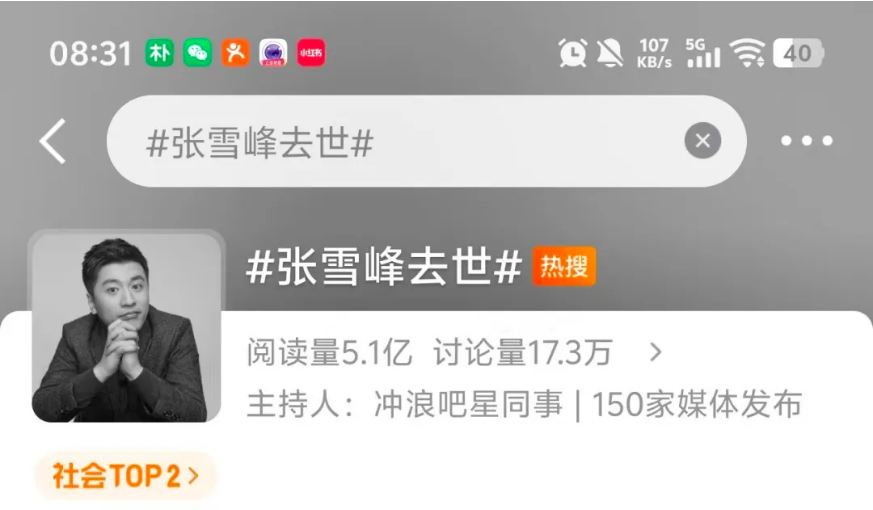Tap the battery indicator showing 40
Screen dimensions: 873x510
pos(798,53)
